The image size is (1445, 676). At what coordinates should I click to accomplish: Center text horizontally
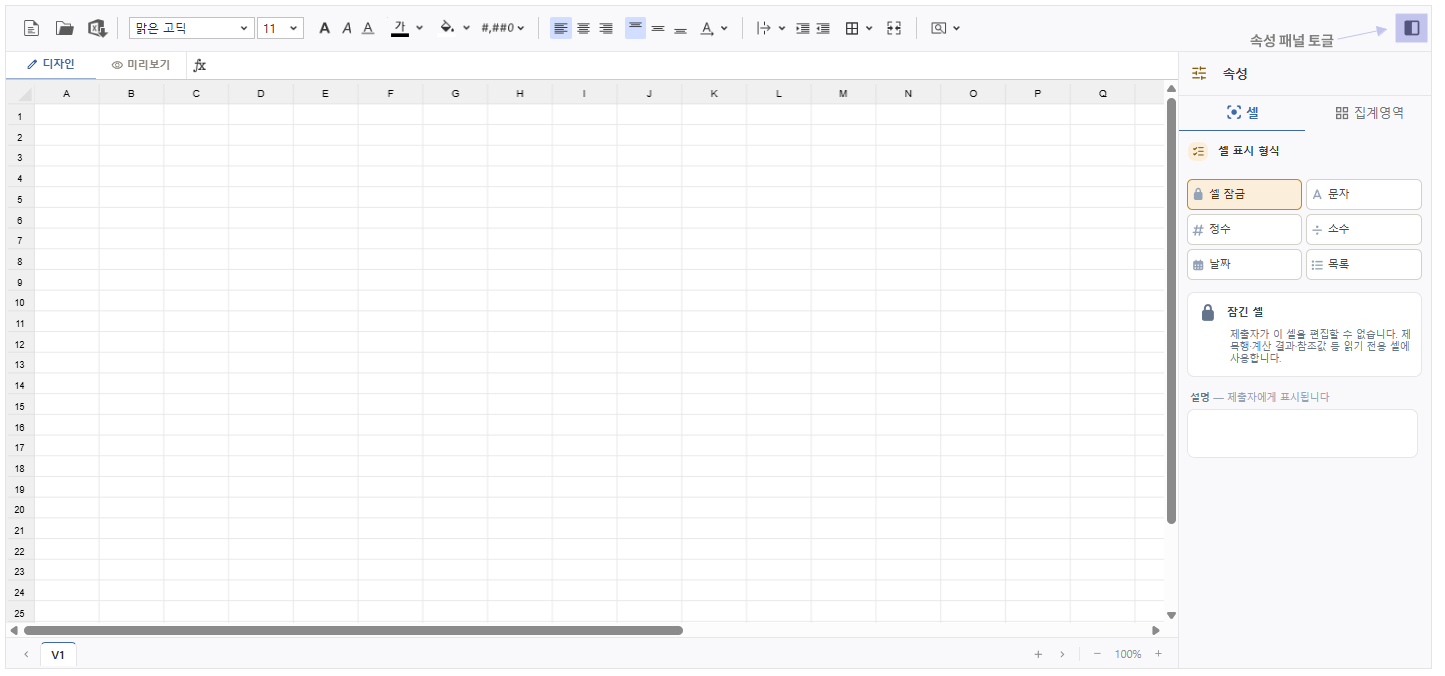click(x=583, y=28)
